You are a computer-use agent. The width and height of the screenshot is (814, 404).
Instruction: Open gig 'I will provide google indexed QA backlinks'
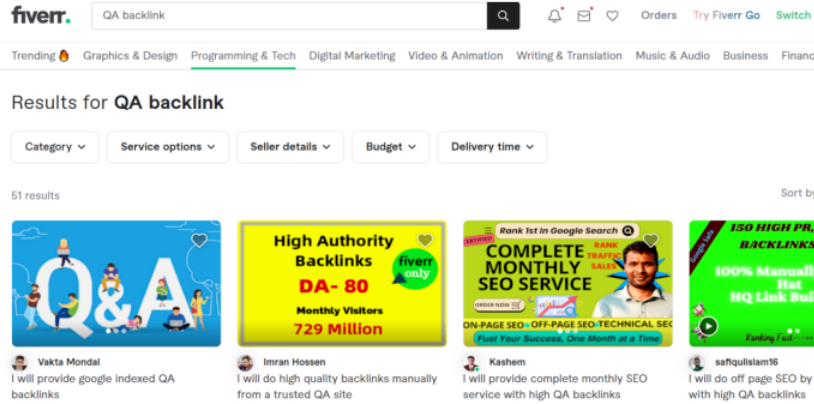[93, 386]
